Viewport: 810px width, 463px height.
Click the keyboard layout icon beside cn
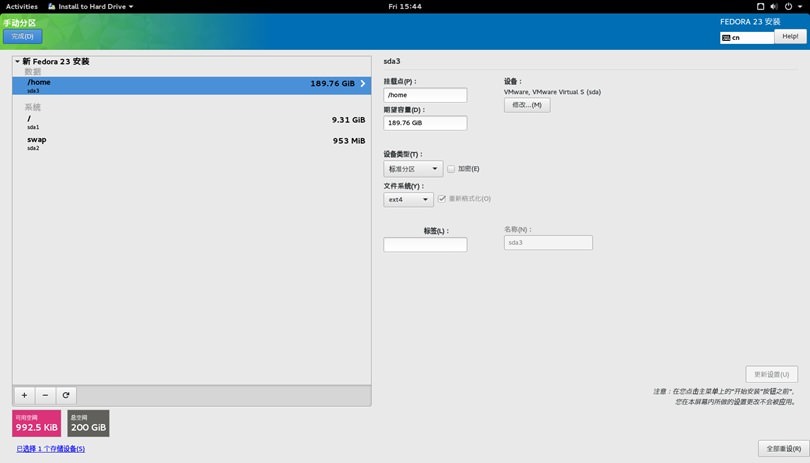pyautogui.click(x=725, y=38)
